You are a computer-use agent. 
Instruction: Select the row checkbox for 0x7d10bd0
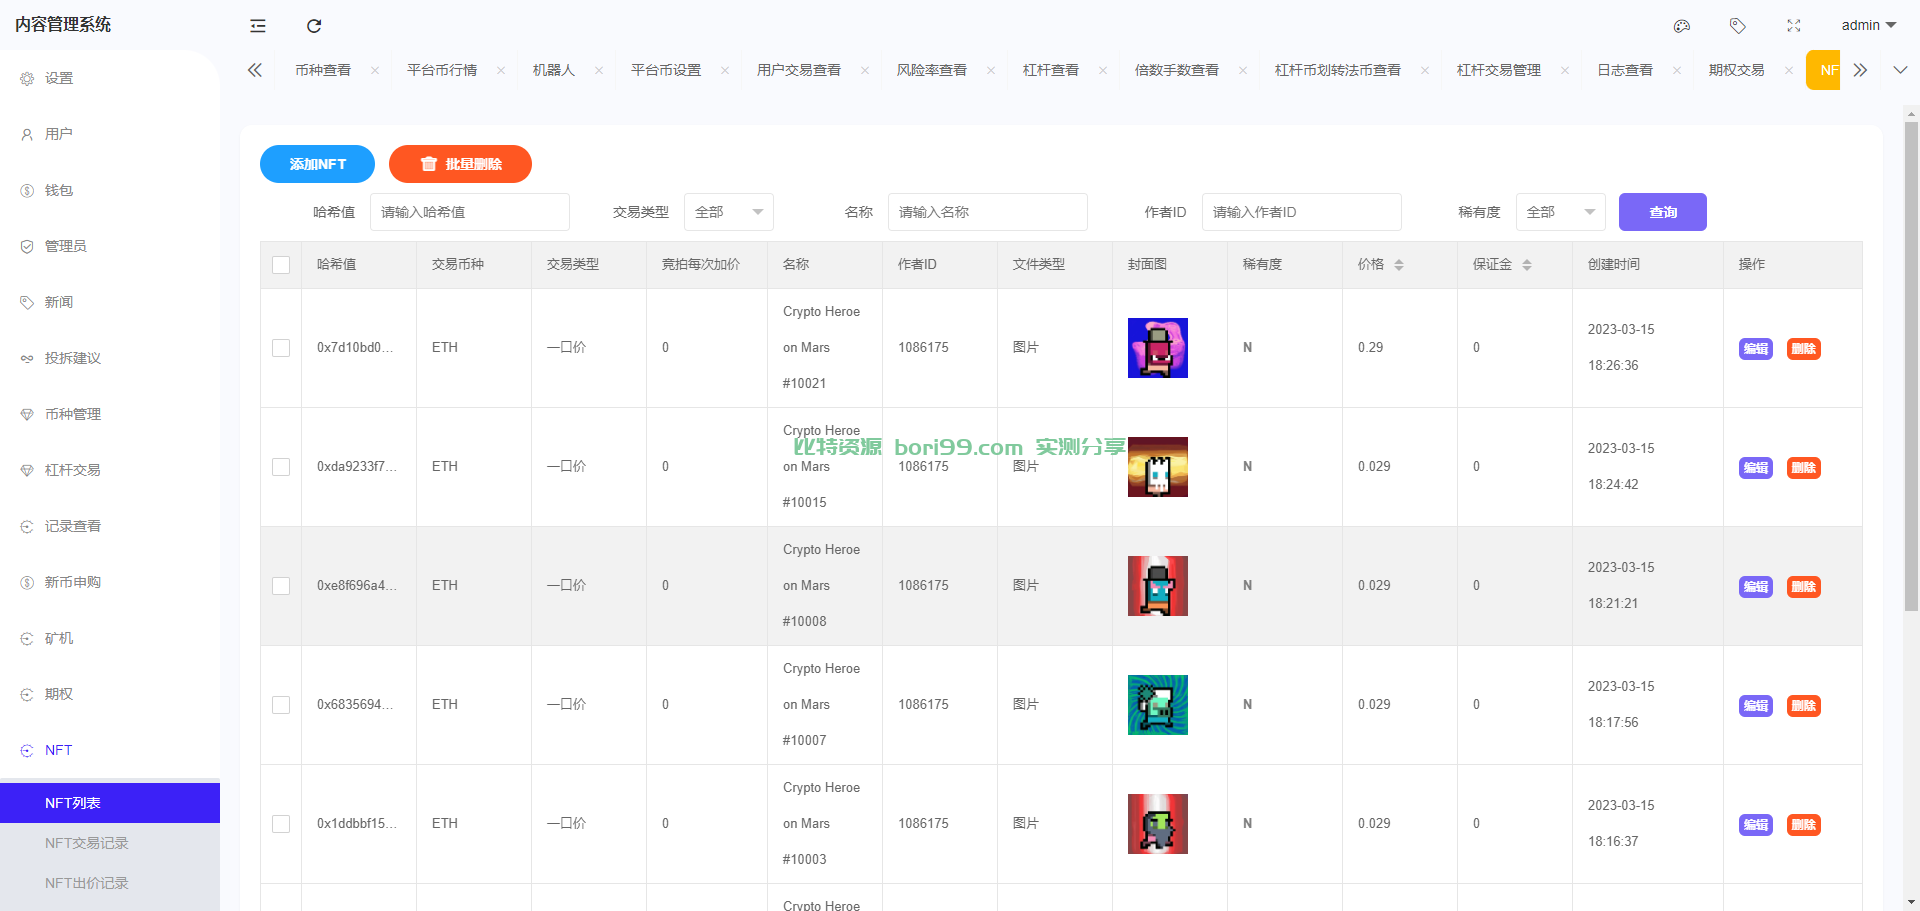281,348
